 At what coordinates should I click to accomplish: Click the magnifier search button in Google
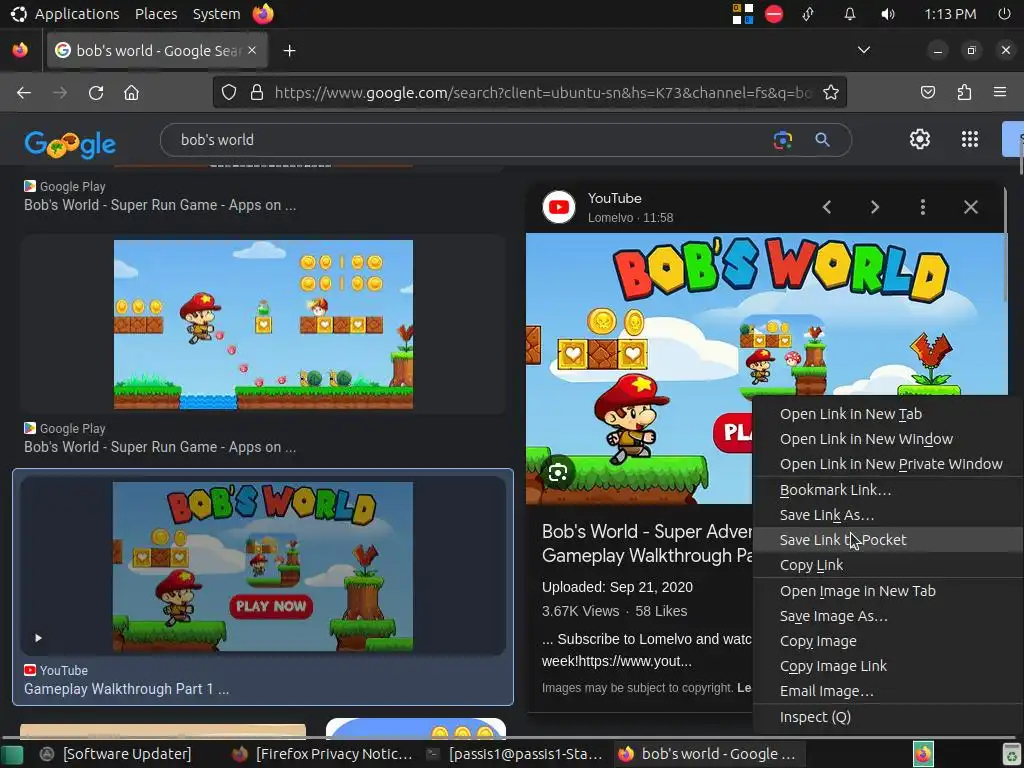pyautogui.click(x=822, y=140)
